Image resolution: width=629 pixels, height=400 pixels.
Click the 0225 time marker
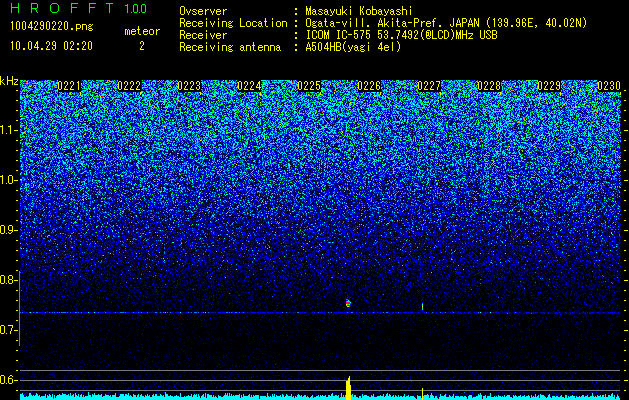[309, 86]
